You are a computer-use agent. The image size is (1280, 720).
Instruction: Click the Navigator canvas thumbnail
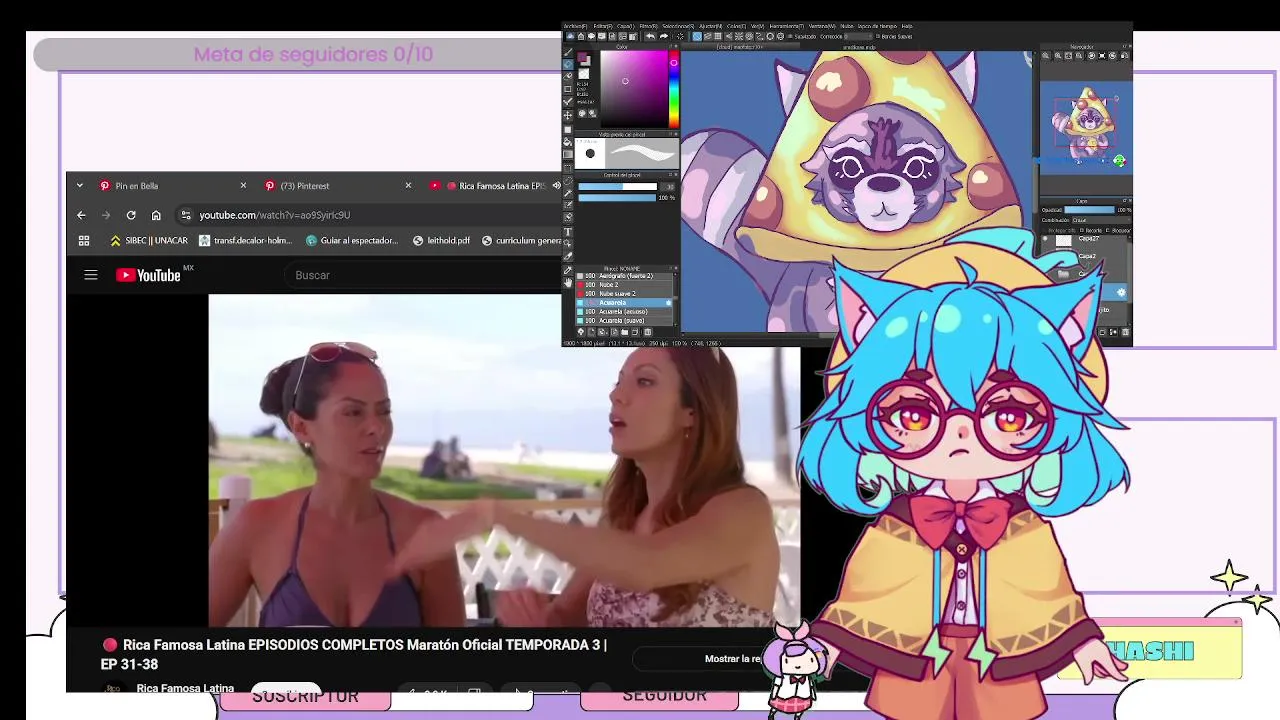[1085, 128]
